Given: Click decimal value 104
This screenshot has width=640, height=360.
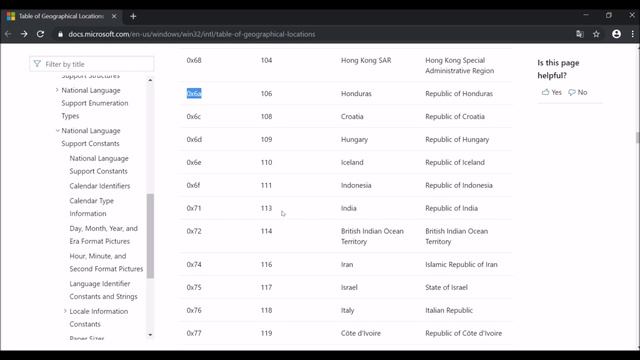Looking at the screenshot, I should point(266,60).
